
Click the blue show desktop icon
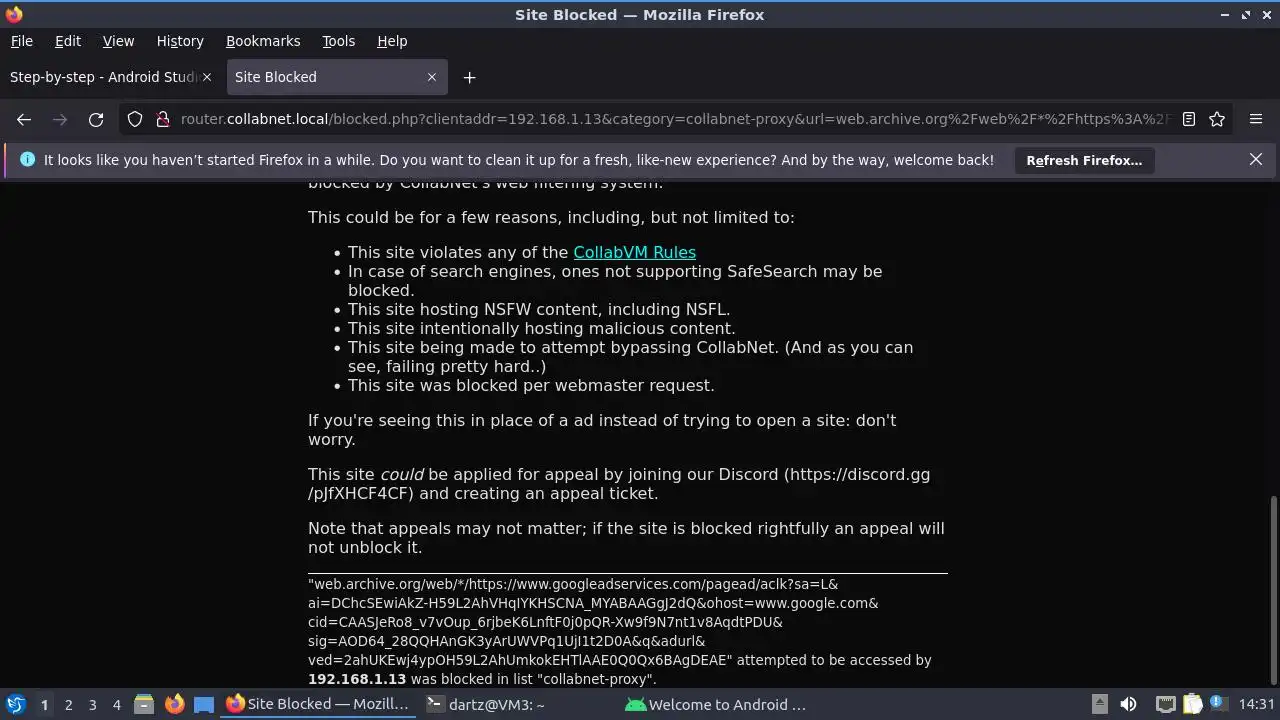[x=204, y=704]
